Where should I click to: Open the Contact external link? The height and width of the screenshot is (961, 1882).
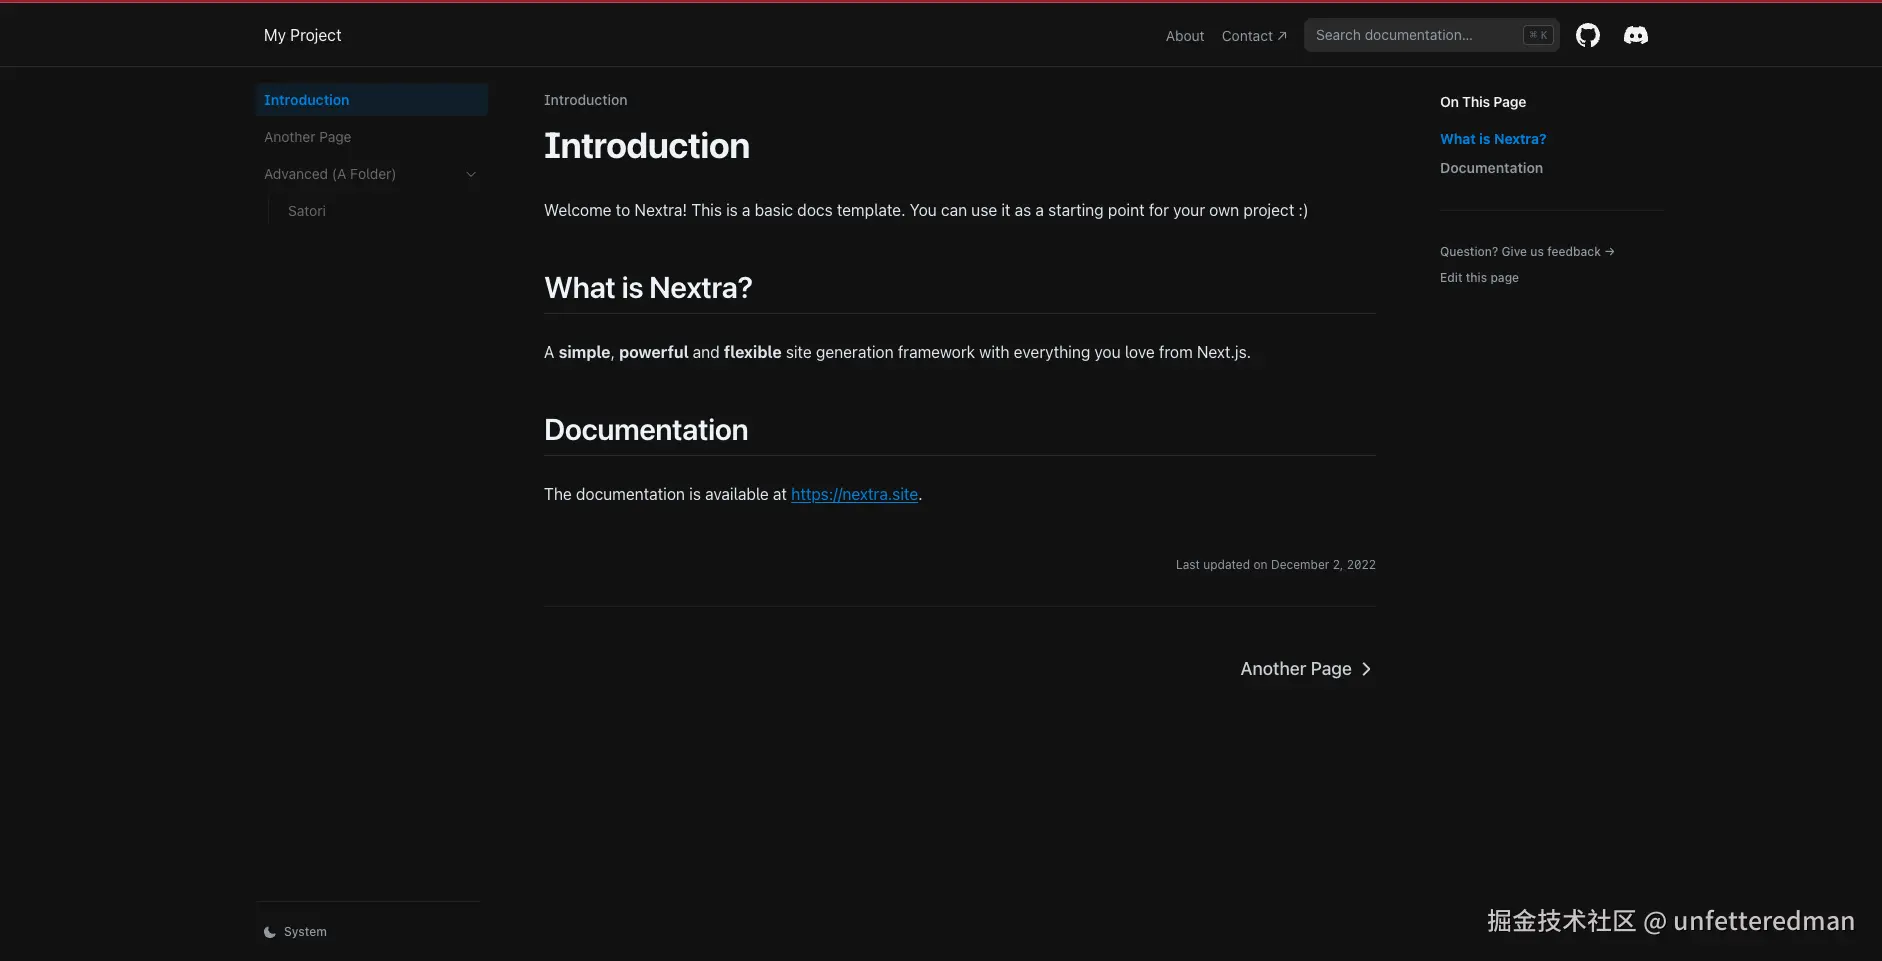click(1254, 36)
